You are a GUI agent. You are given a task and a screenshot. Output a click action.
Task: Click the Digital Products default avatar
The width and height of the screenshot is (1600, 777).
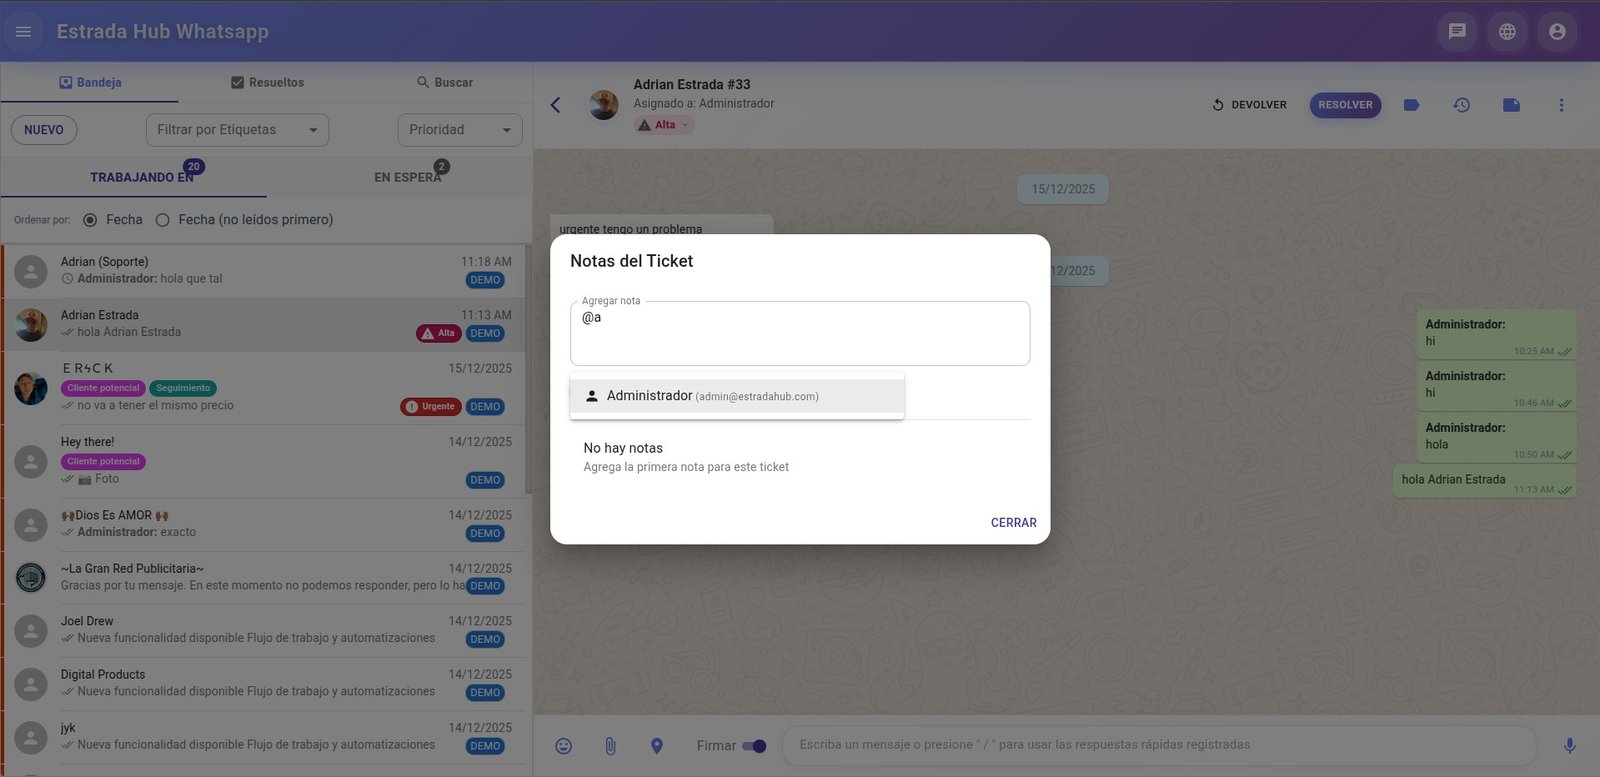click(x=31, y=684)
